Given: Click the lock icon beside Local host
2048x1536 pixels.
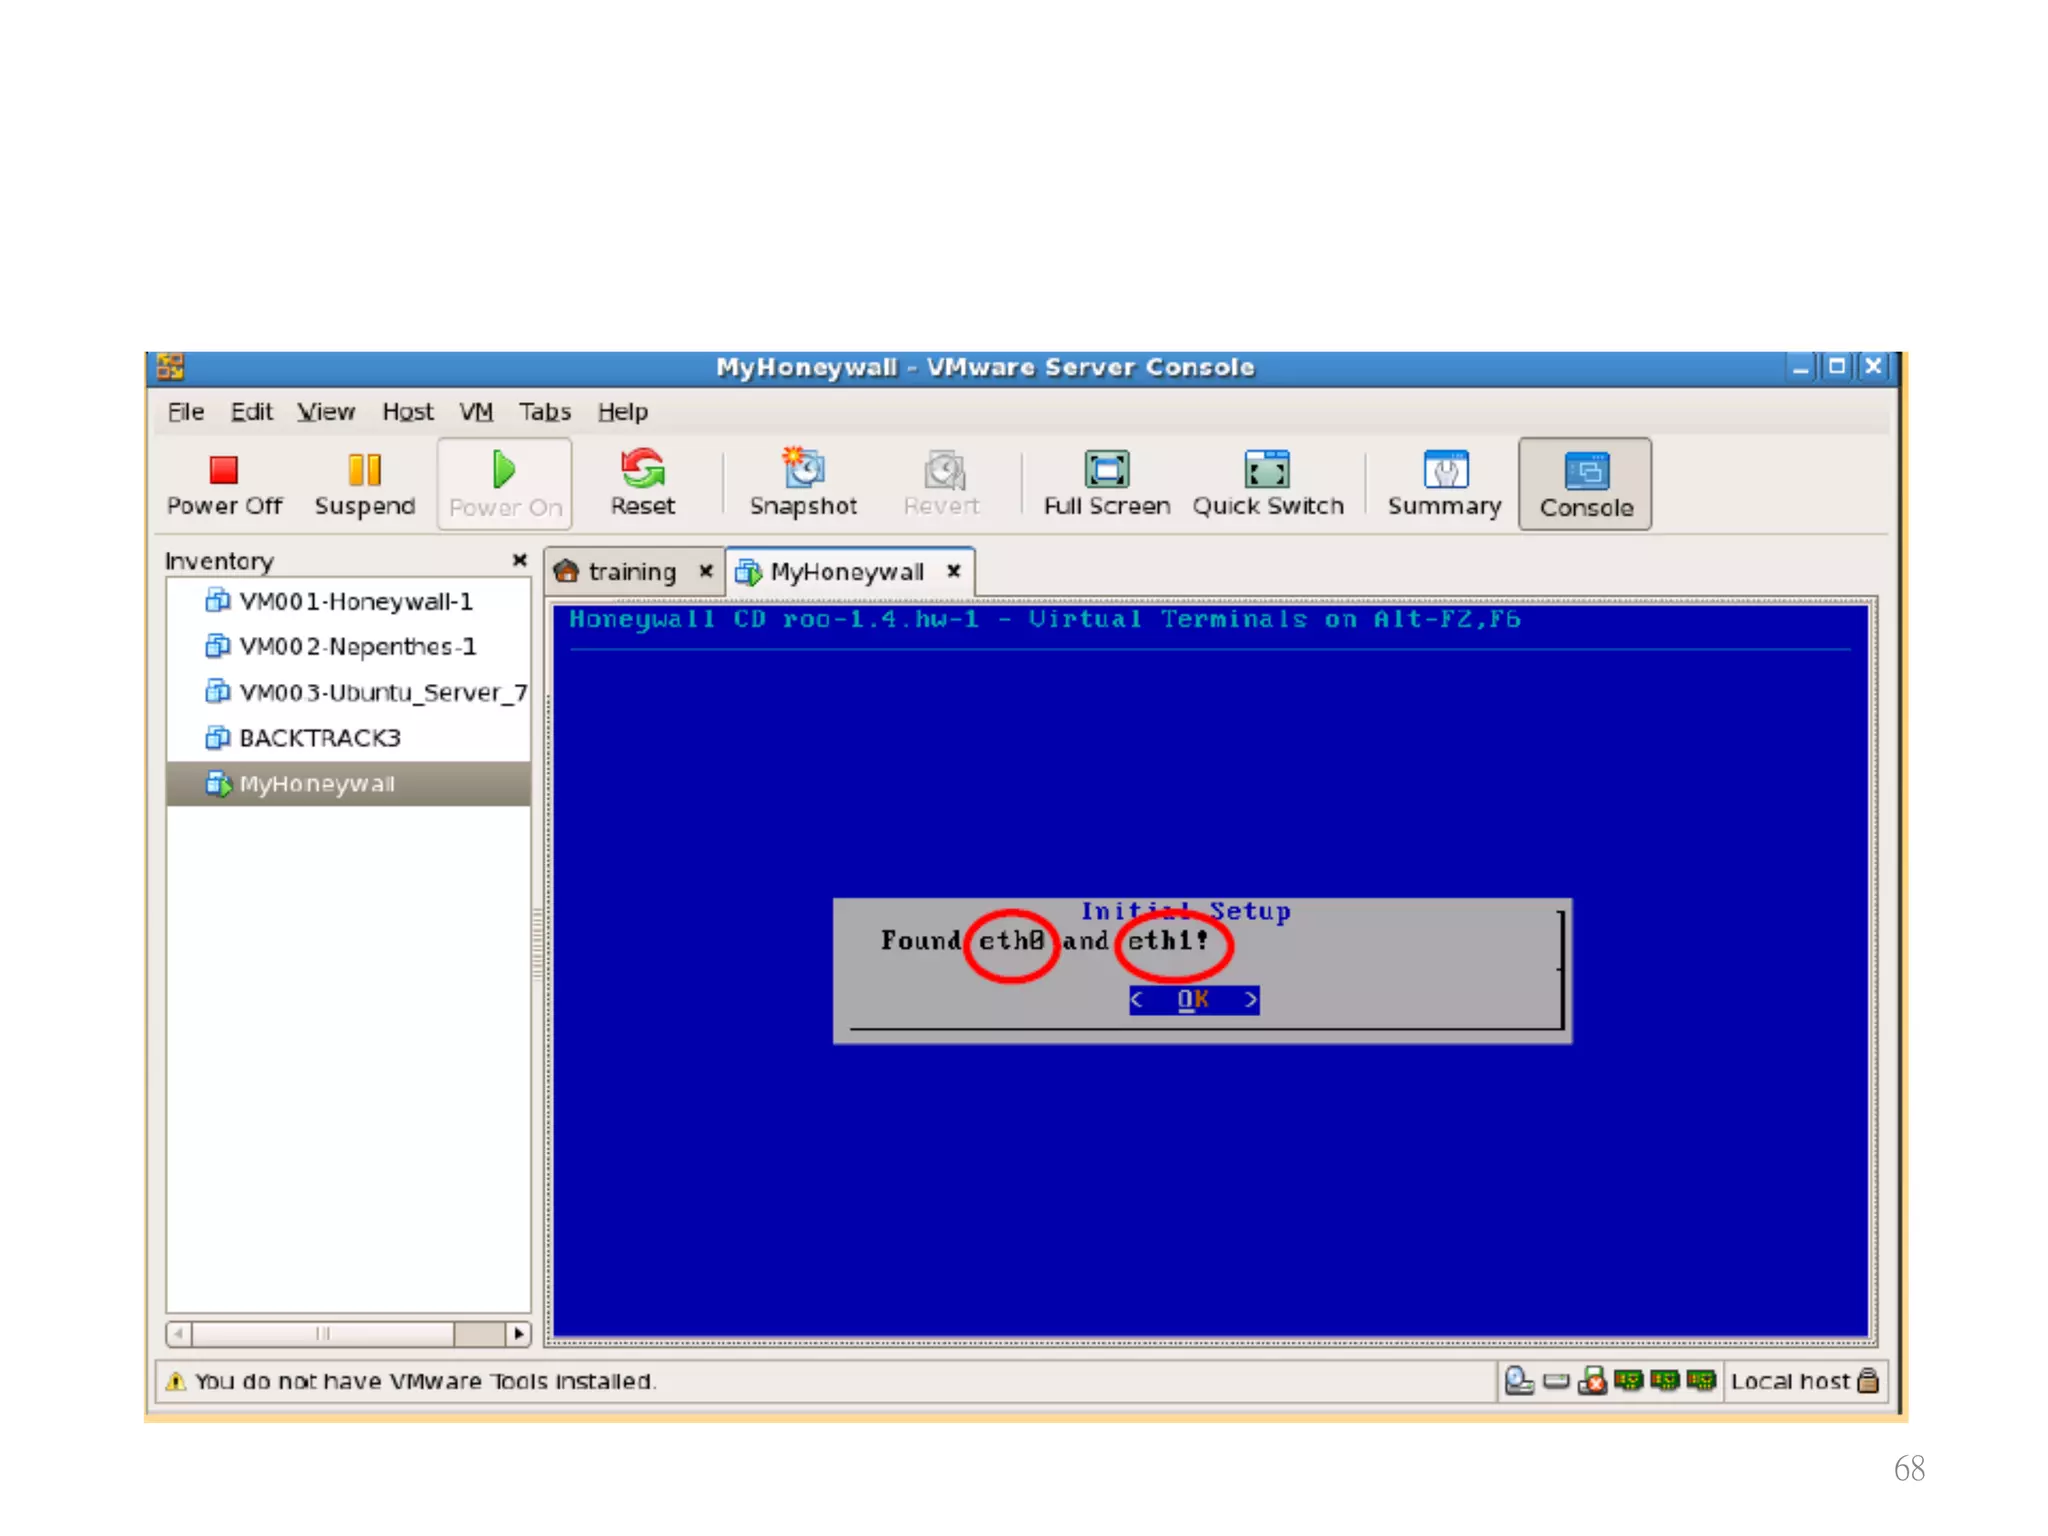Looking at the screenshot, I should [x=1868, y=1381].
